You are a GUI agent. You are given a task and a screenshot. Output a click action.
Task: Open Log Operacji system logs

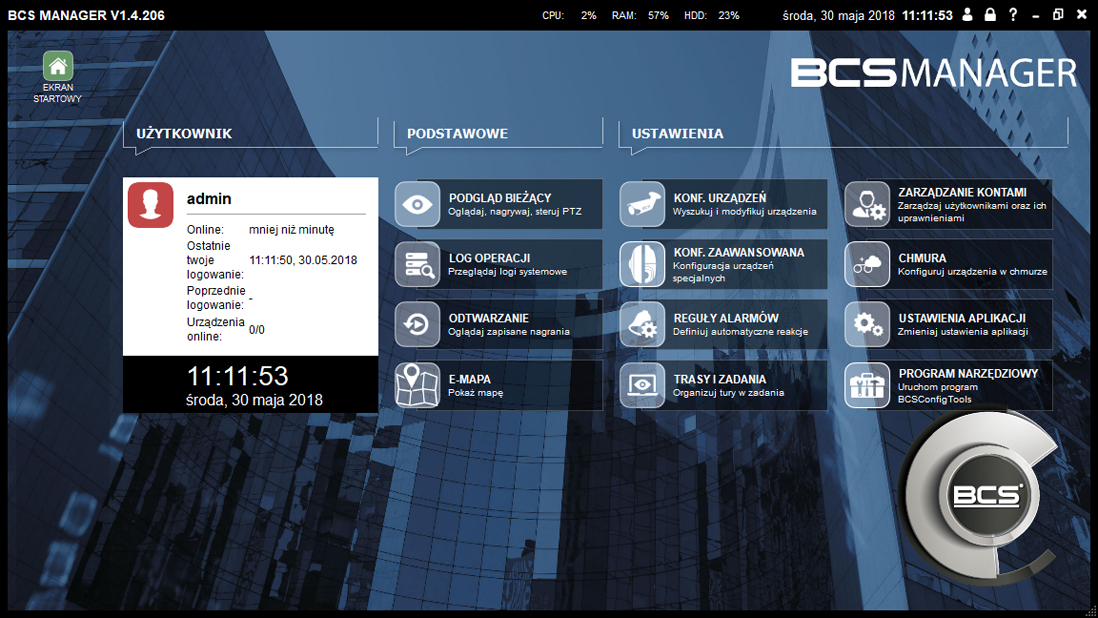(498, 265)
